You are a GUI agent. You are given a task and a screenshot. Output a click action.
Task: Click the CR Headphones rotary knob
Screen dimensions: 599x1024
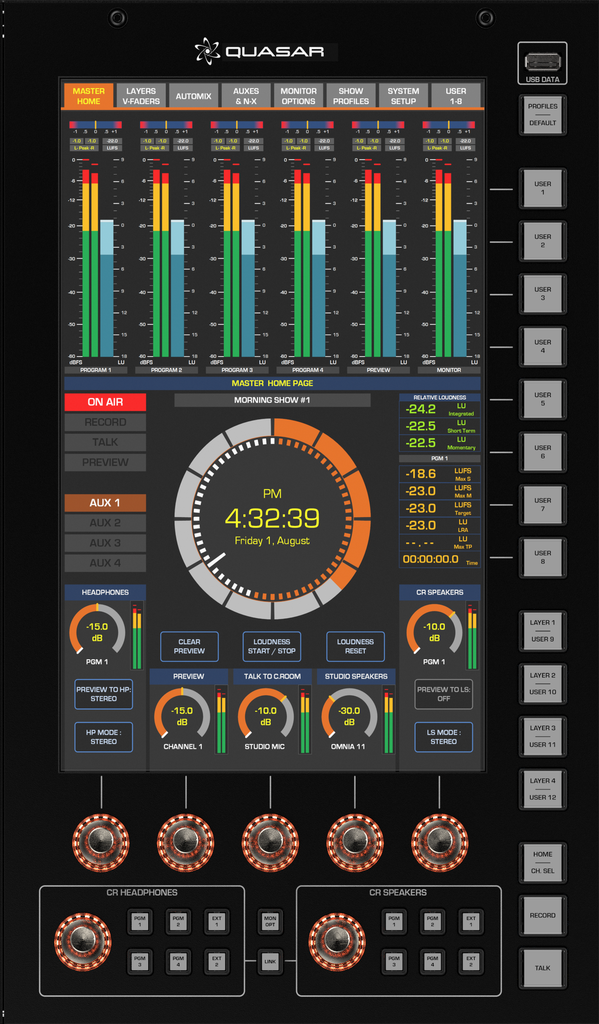click(x=81, y=940)
